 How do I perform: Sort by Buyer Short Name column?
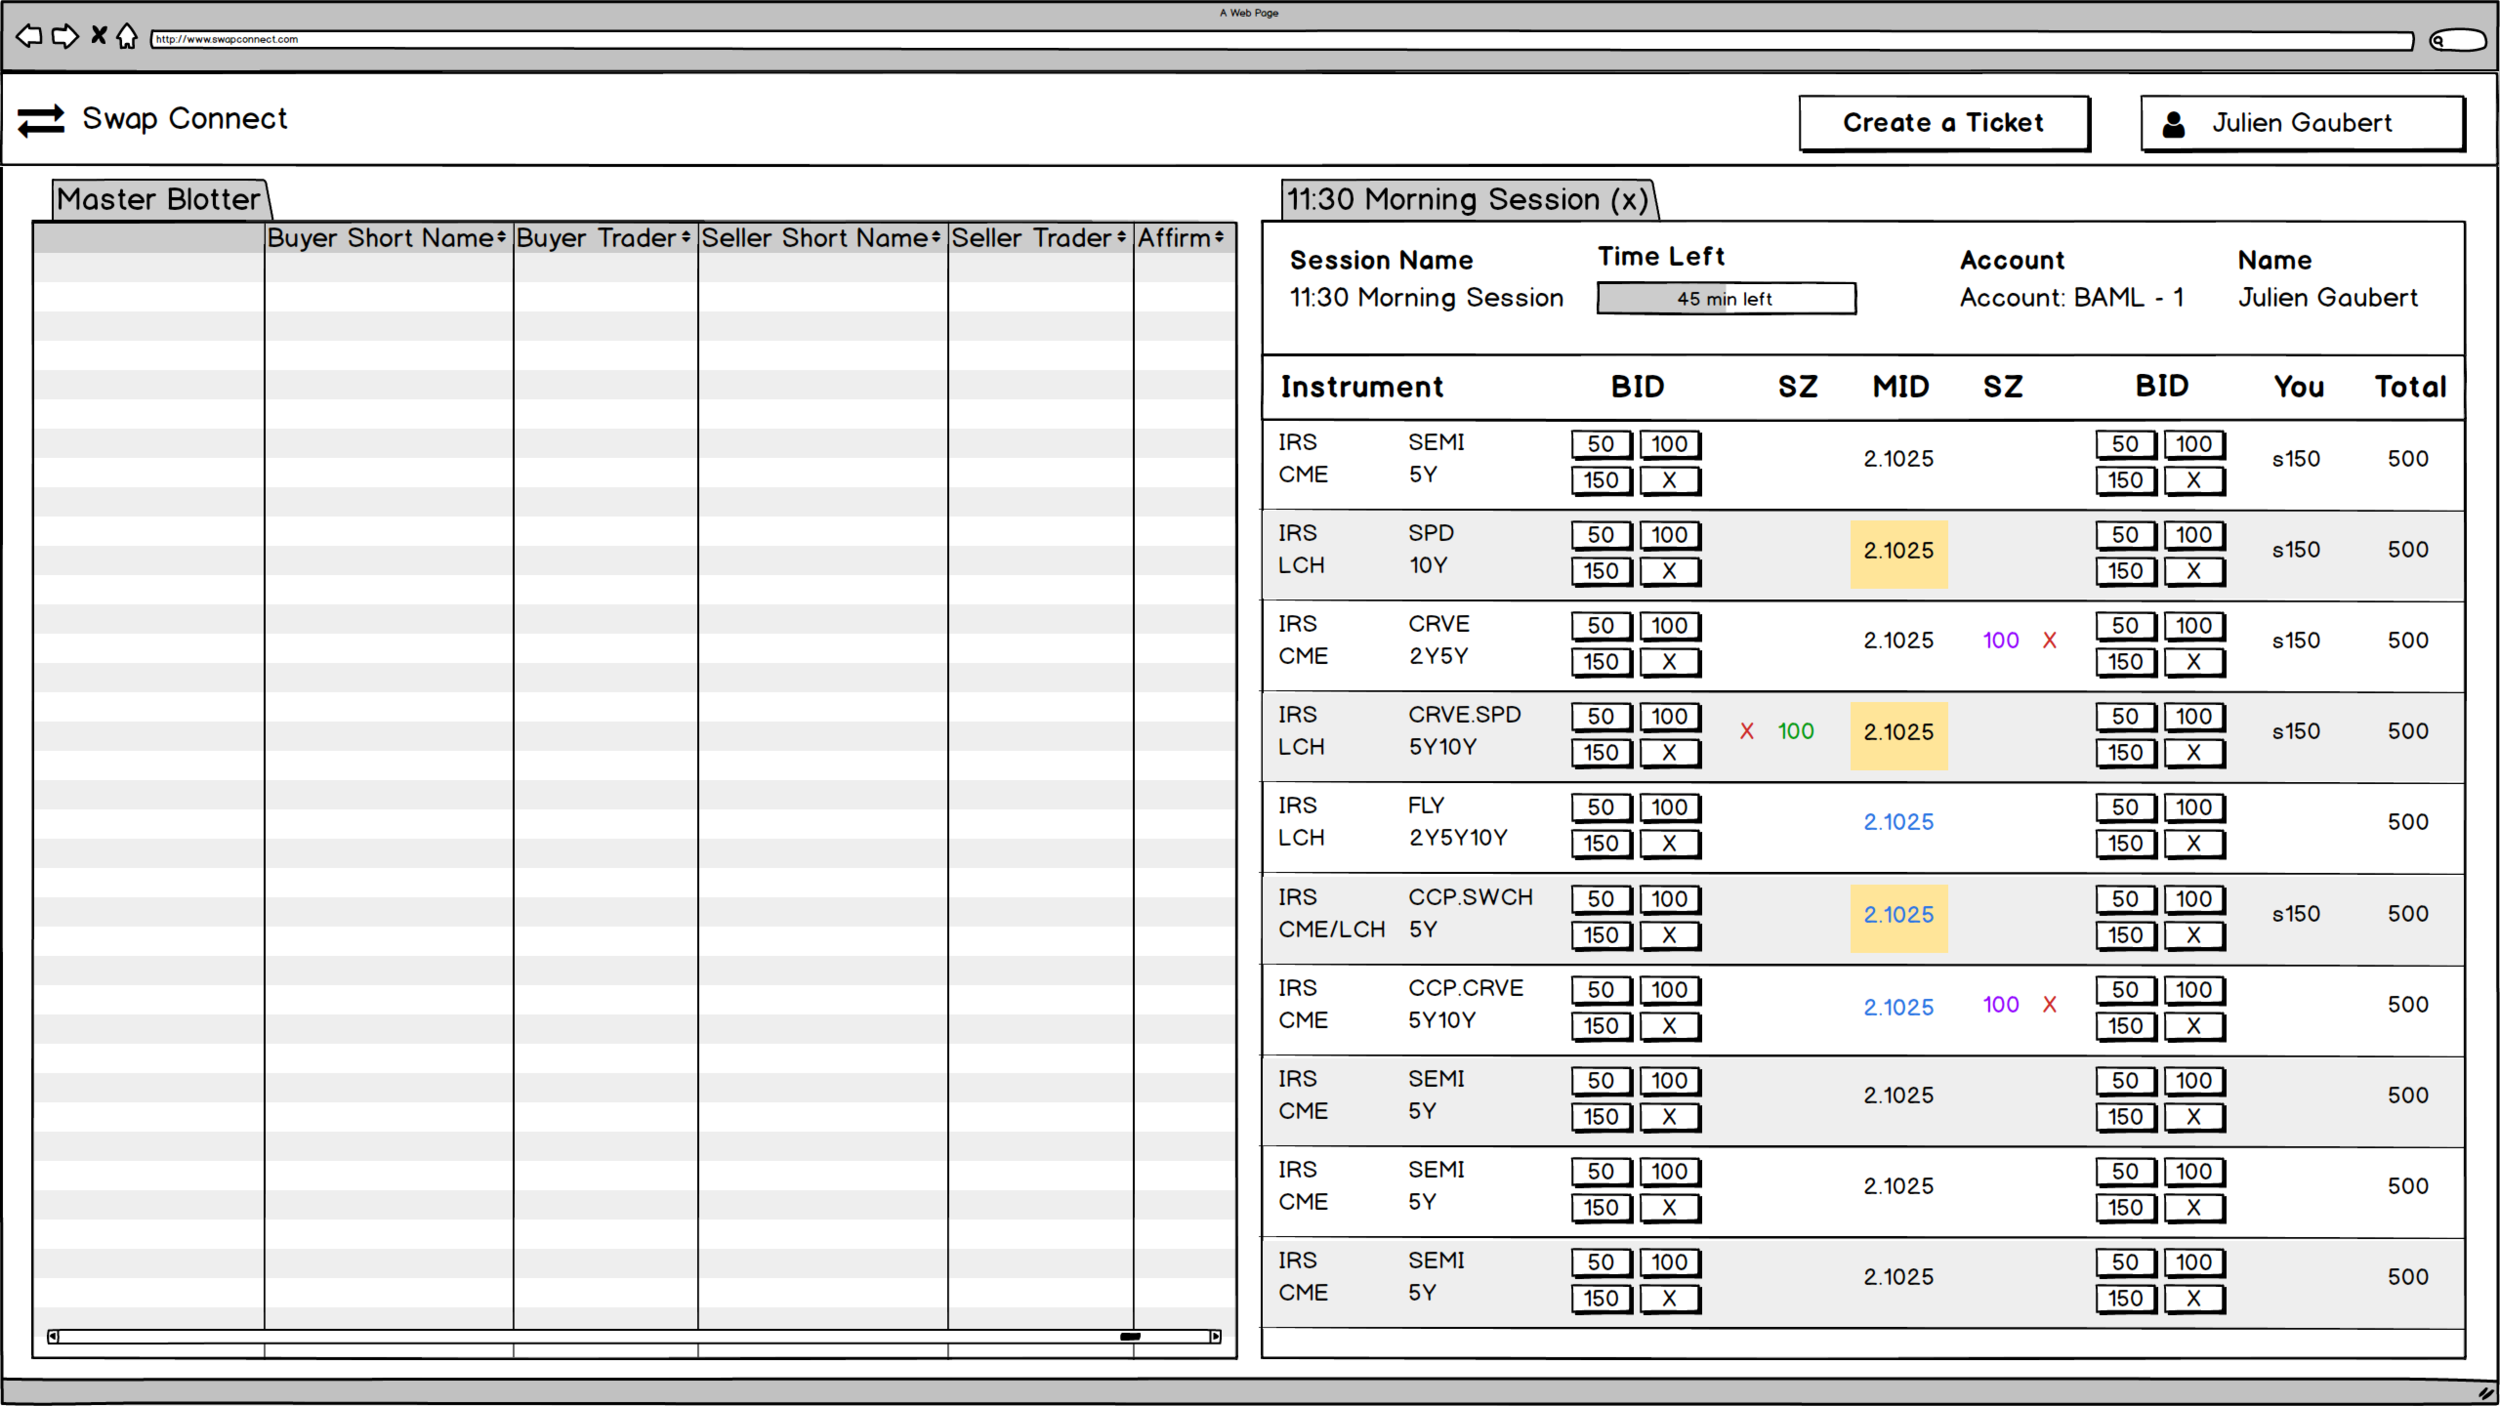[x=388, y=238]
